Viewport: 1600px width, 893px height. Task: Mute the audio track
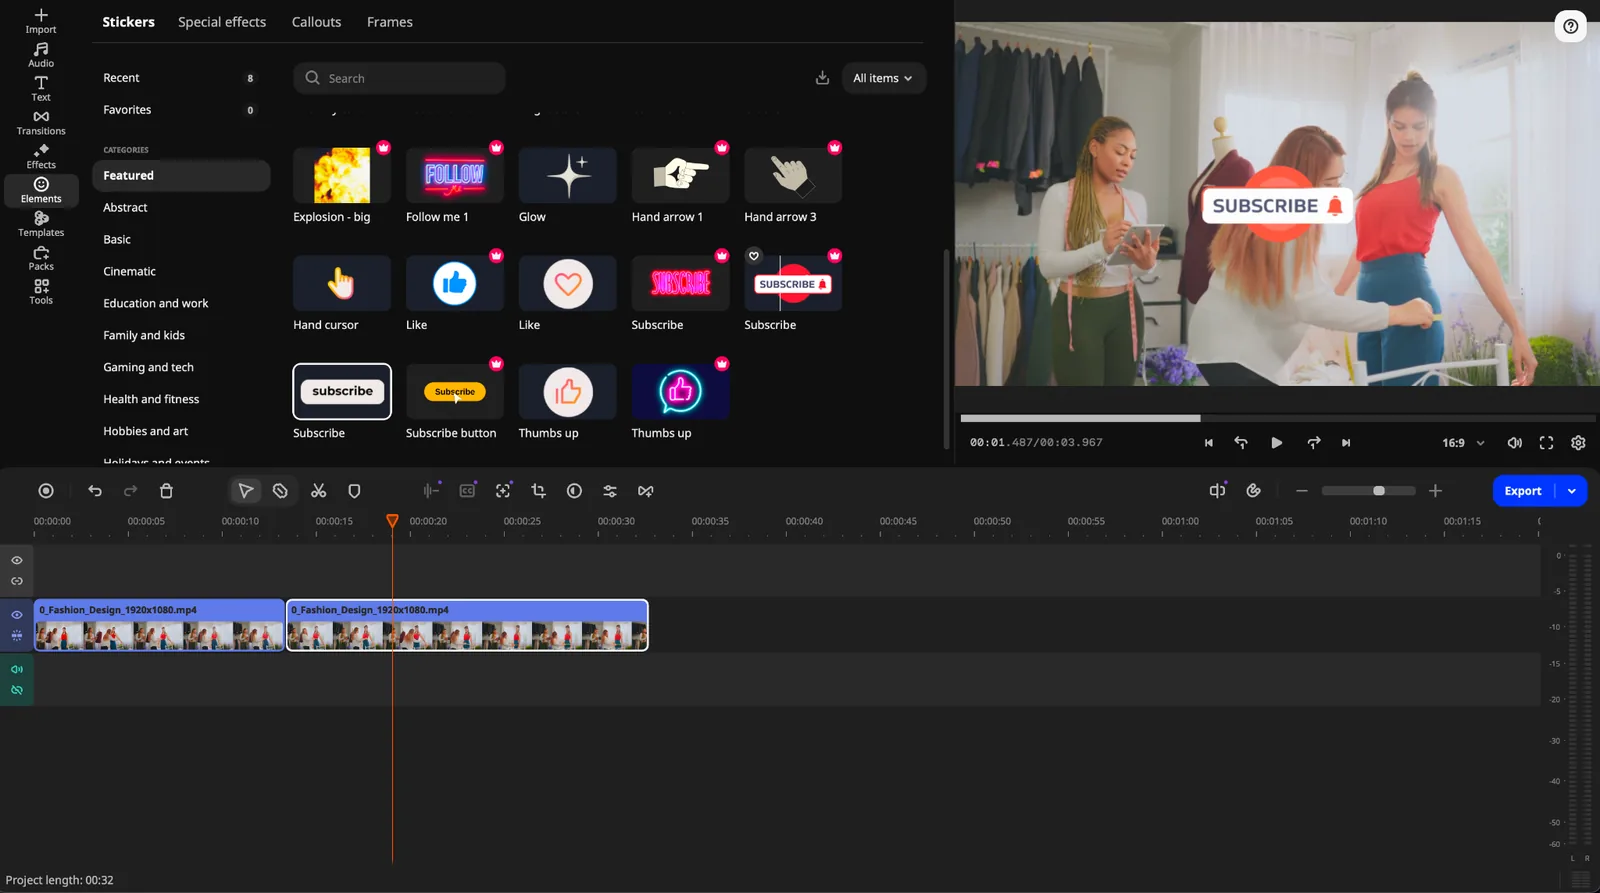(x=17, y=669)
